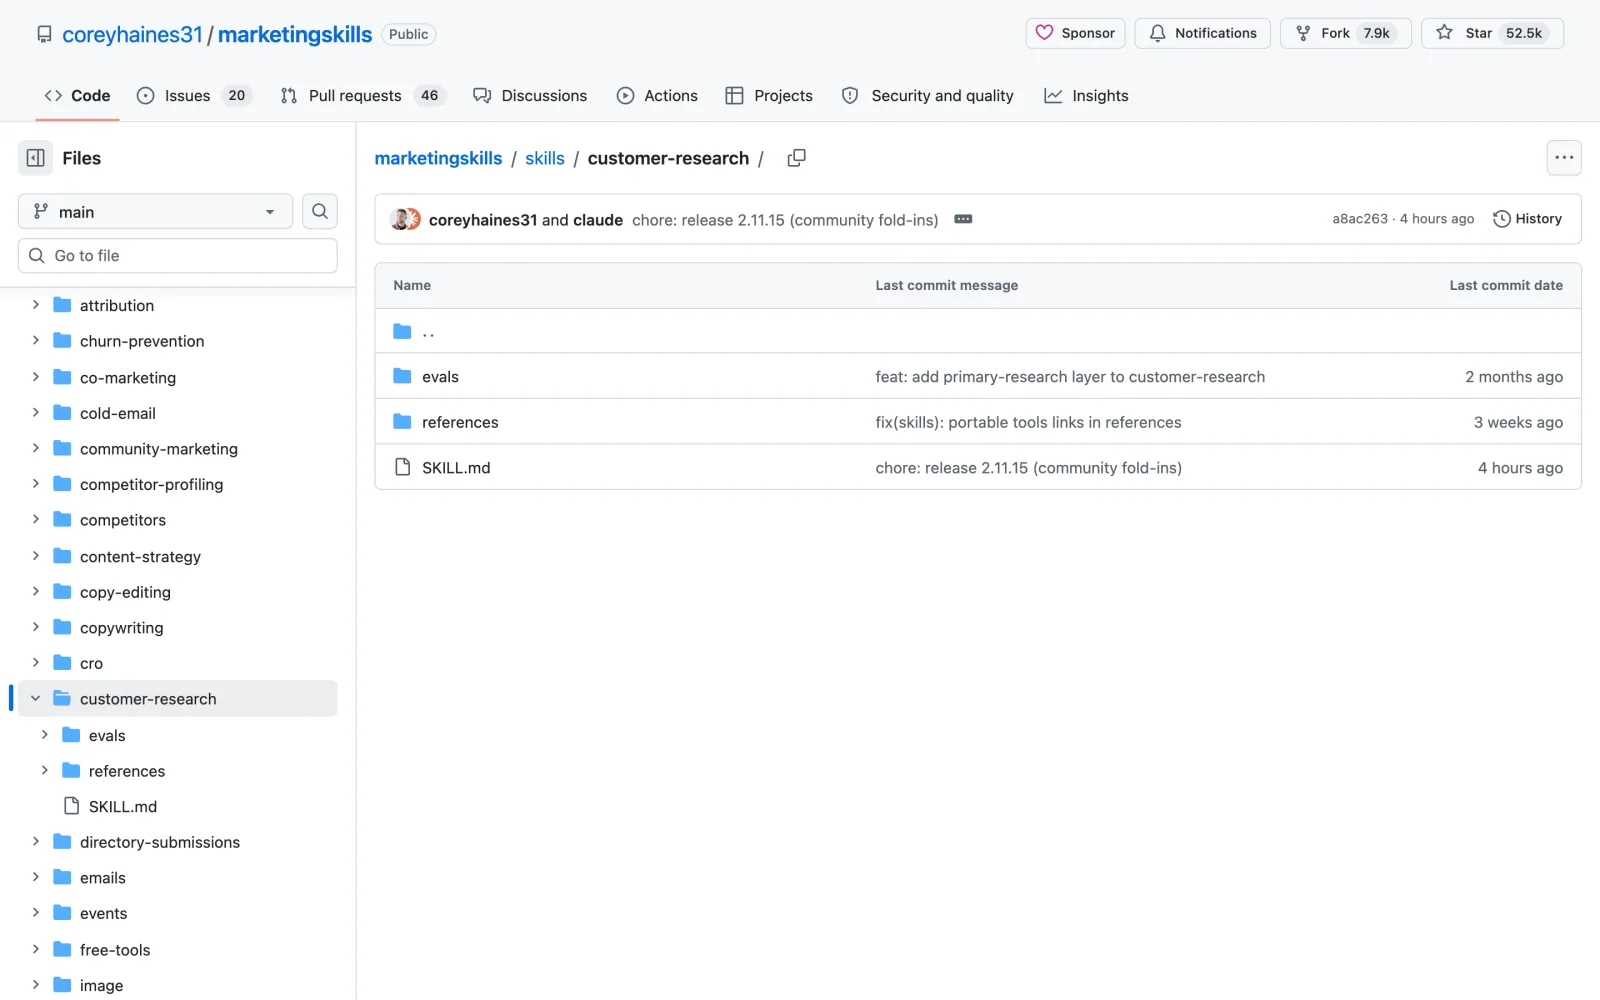Go up to parent directory
This screenshot has width=1600, height=1000.
click(x=428, y=332)
